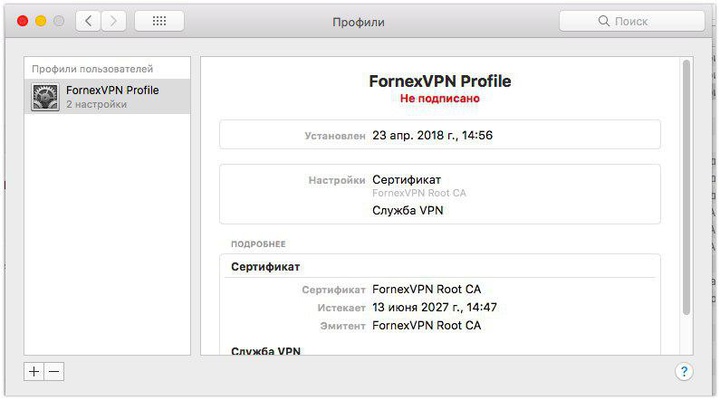
Task: Click the back navigation arrow
Action: 88,21
